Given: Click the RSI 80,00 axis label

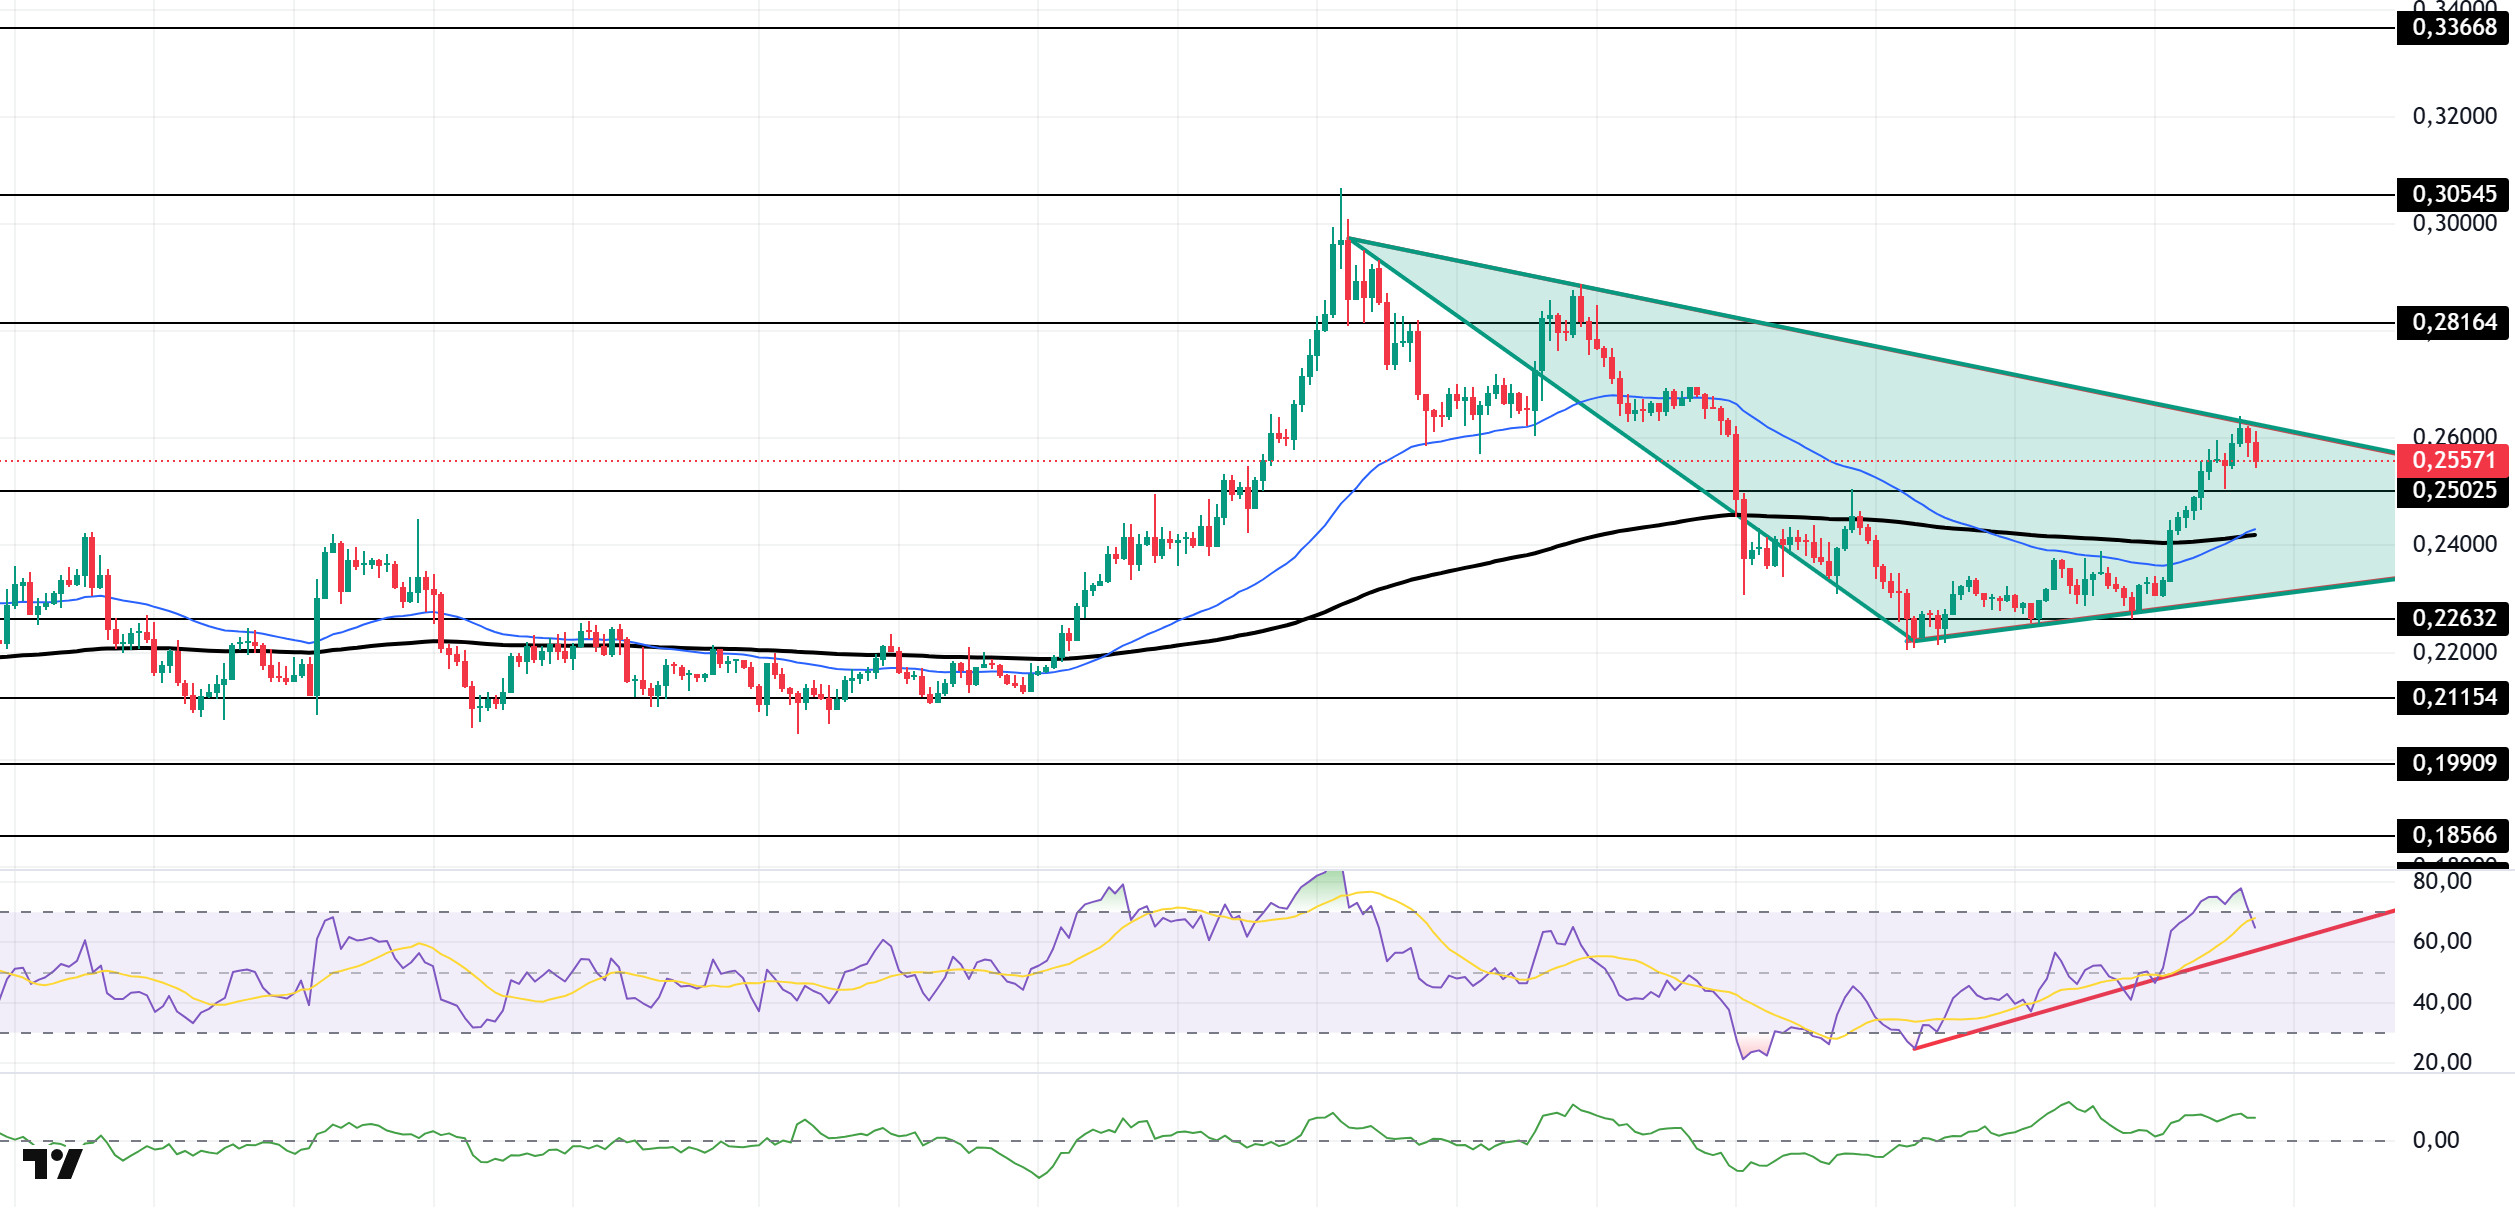Looking at the screenshot, I should (x=2441, y=882).
